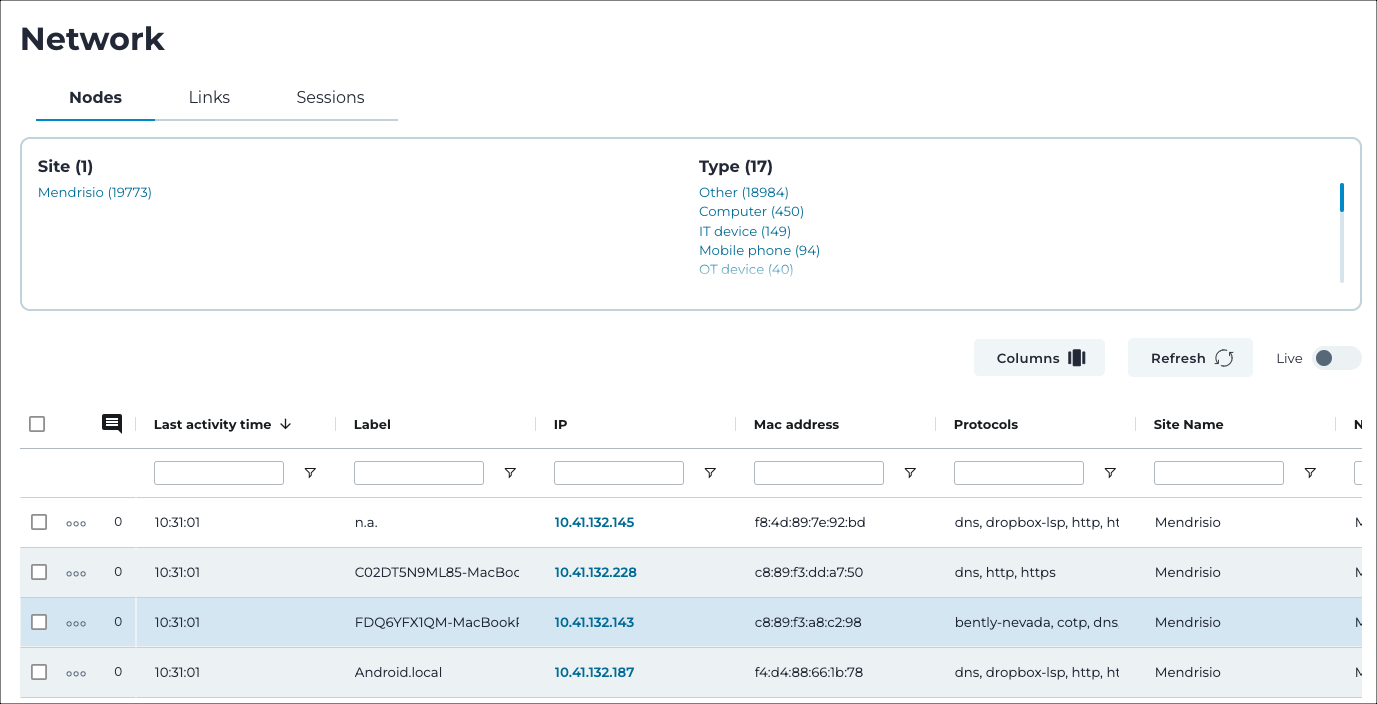The height and width of the screenshot is (704, 1377).
Task: Open IP link 10.41.132.228
Action: tap(595, 572)
